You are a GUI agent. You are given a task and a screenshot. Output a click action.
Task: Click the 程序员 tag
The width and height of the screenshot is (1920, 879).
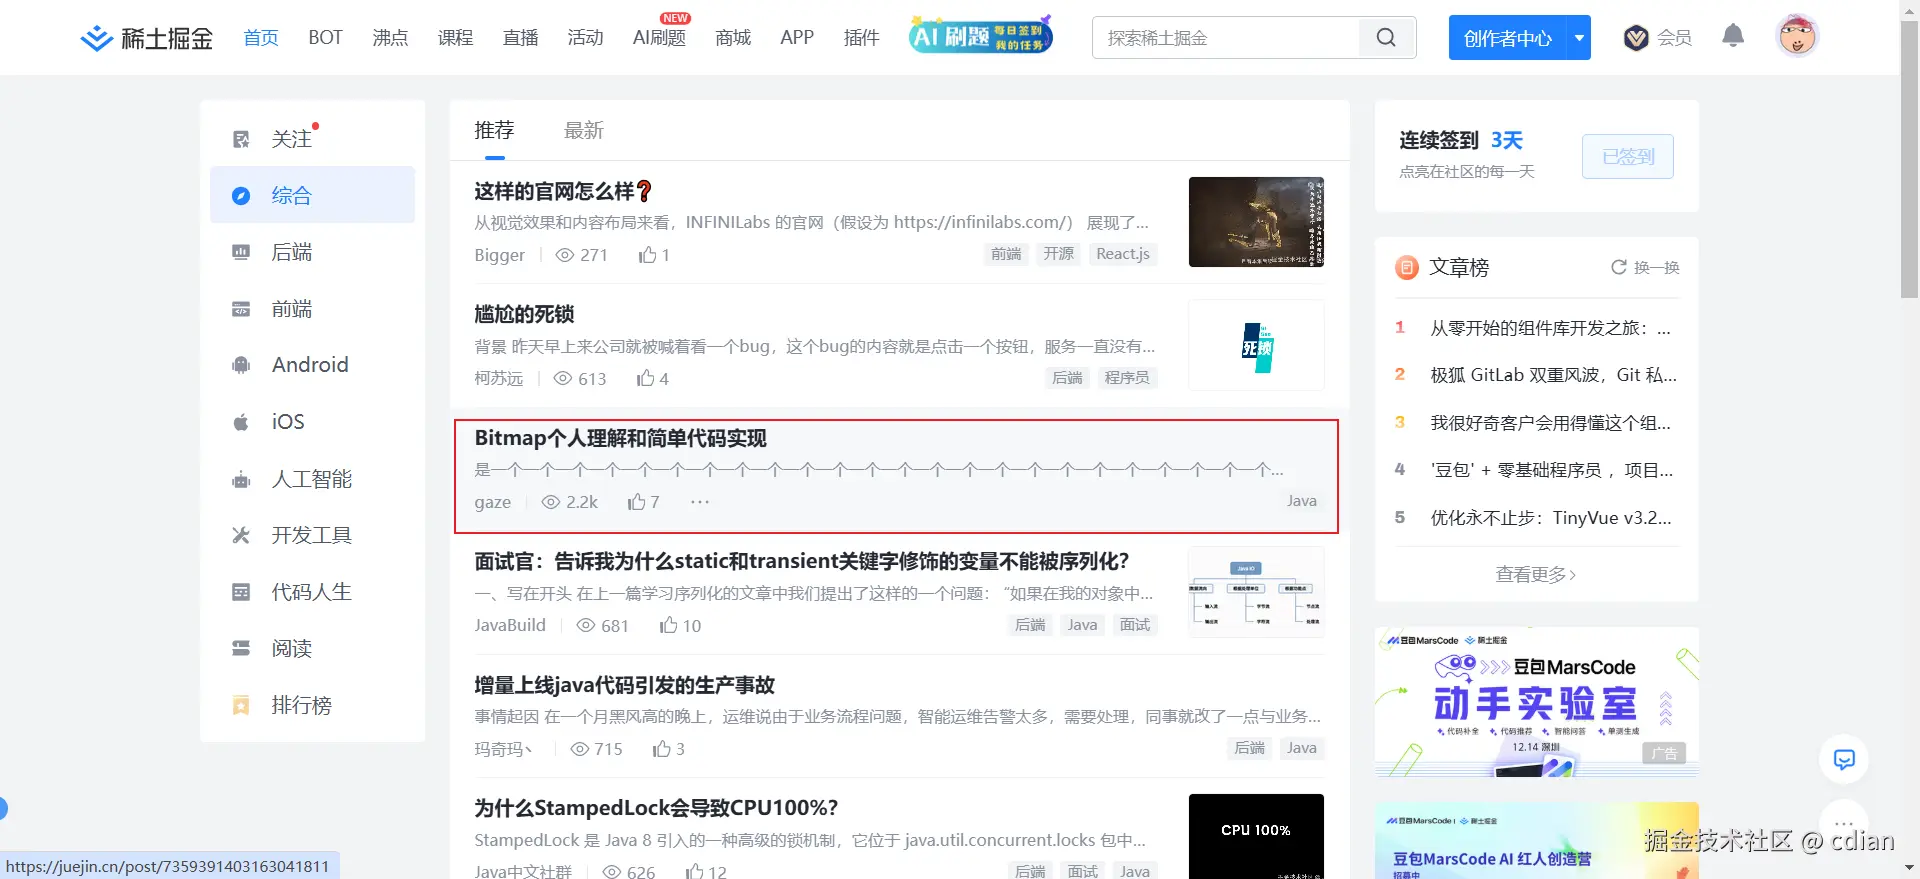(x=1127, y=378)
